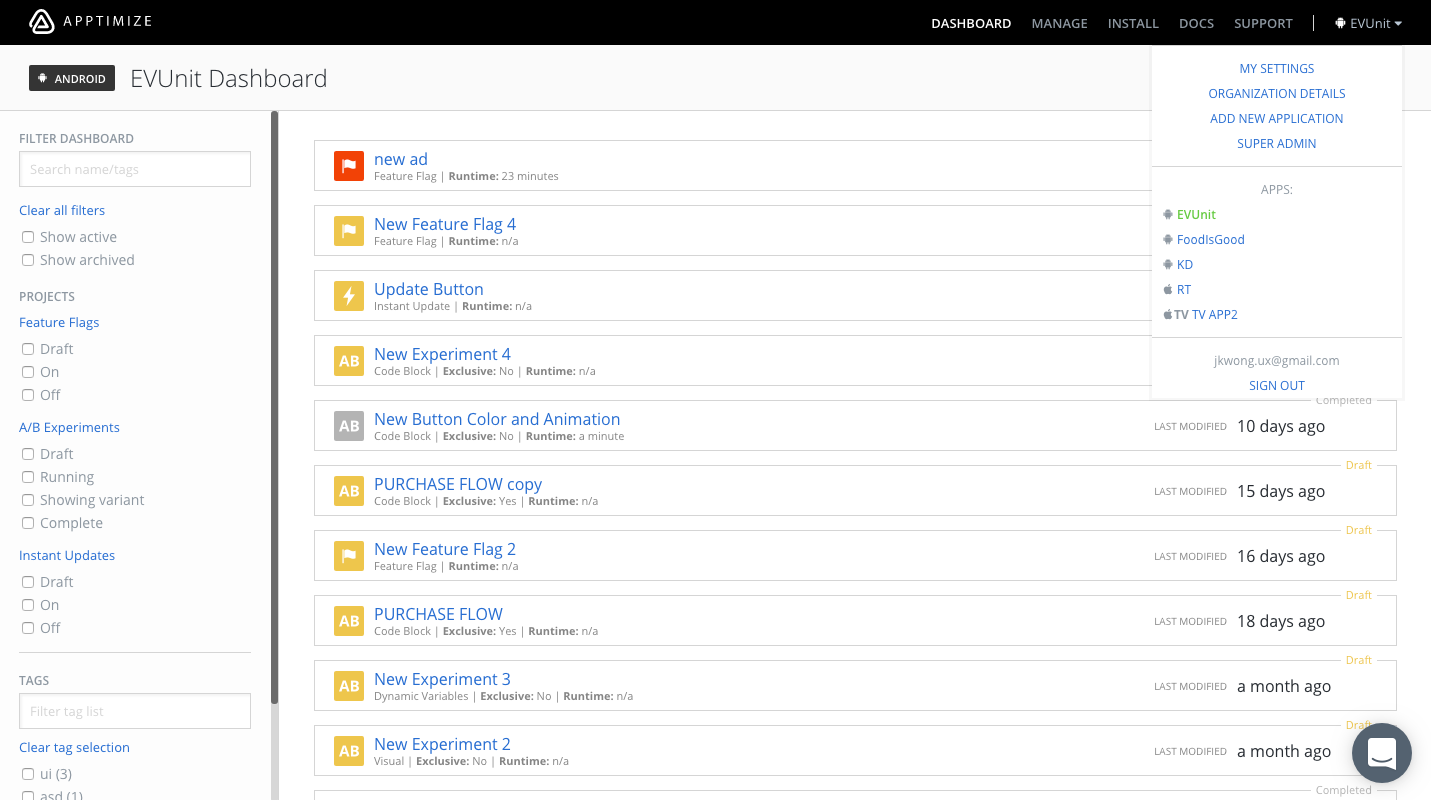
Task: Check Draft under Instant Updates
Action: [x=28, y=582]
